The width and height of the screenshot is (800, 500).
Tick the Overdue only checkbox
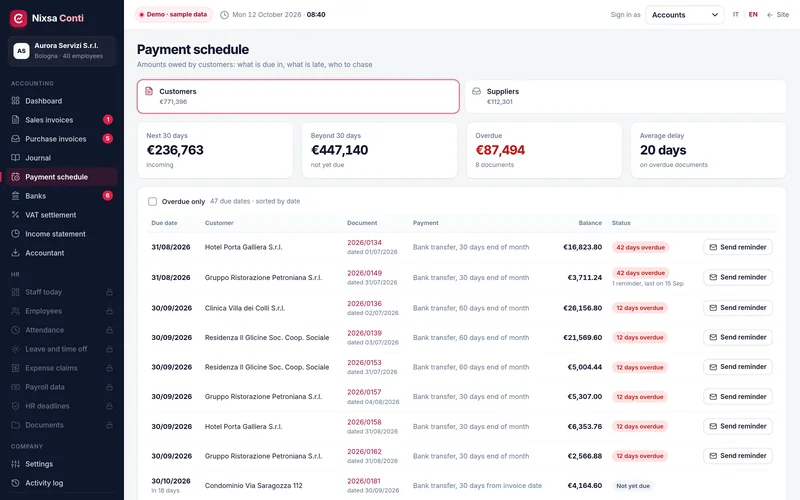[152, 202]
